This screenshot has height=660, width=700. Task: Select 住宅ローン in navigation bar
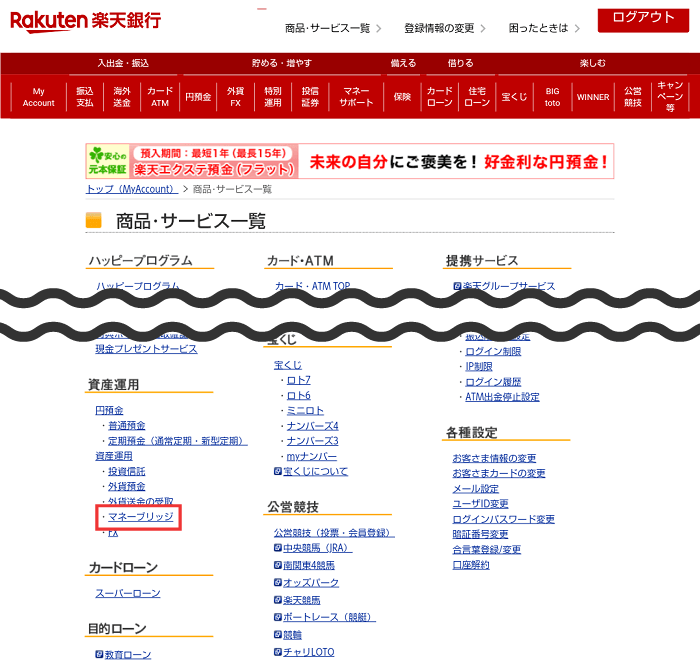[477, 97]
